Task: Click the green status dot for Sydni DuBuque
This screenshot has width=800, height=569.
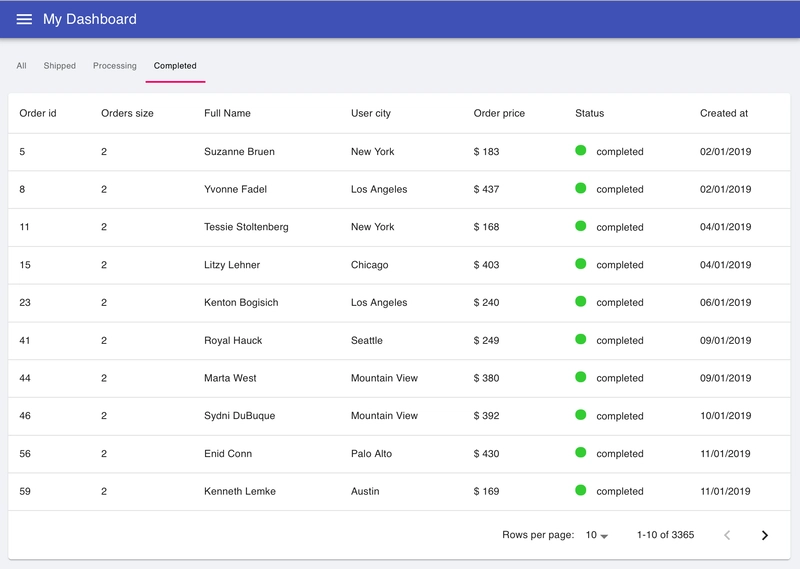Action: [581, 414]
